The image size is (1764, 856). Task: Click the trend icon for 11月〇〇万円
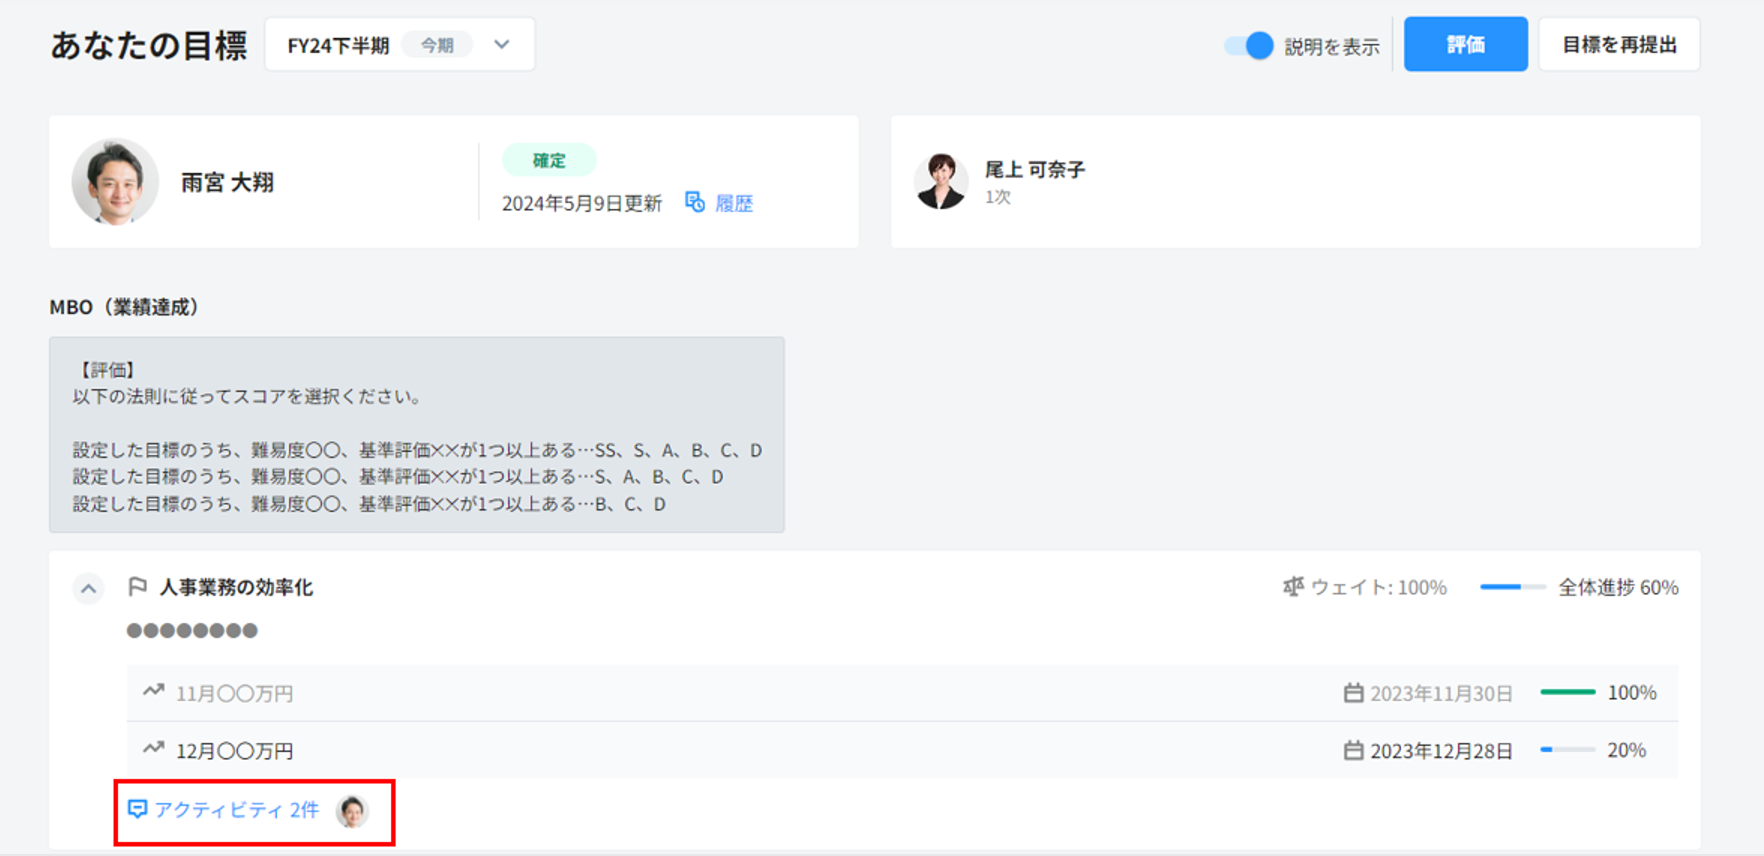click(x=153, y=692)
